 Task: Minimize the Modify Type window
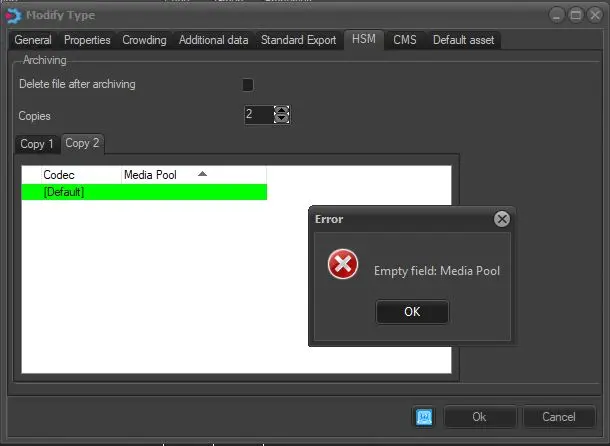558,14
